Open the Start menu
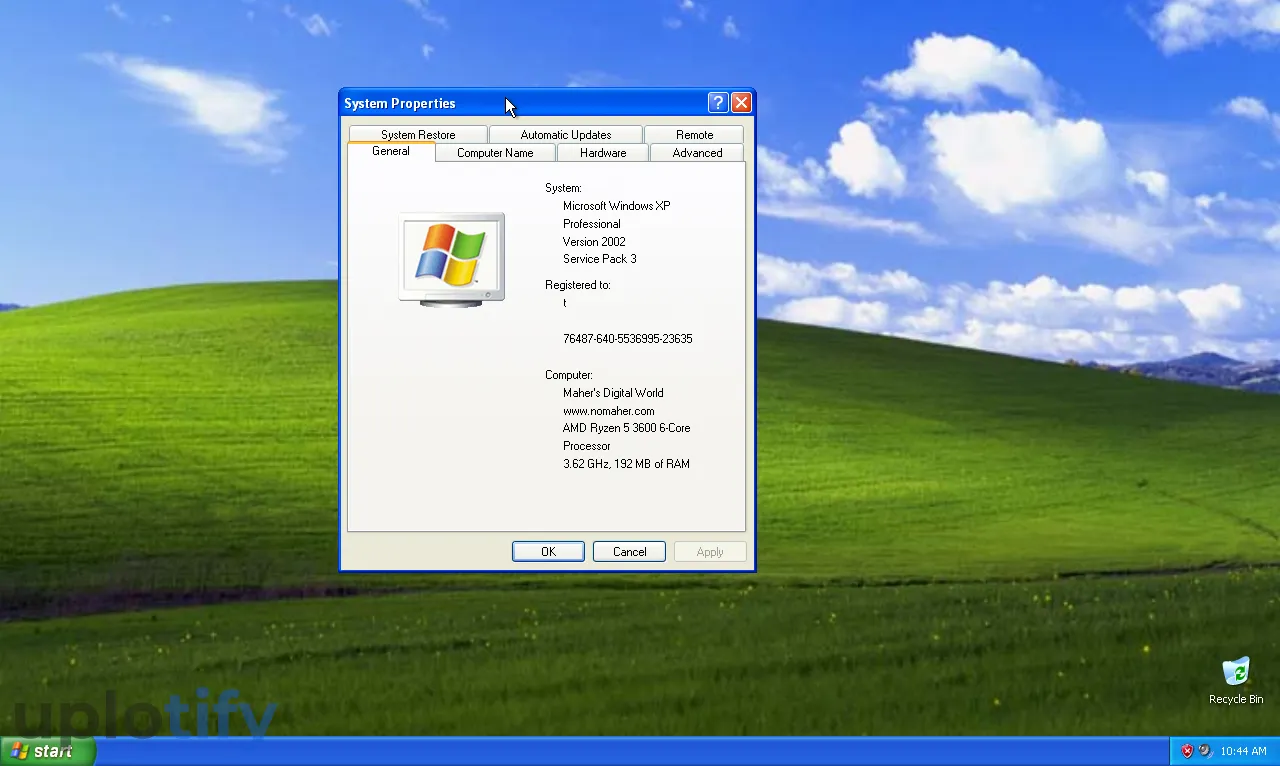The height and width of the screenshot is (766, 1280). pos(48,751)
